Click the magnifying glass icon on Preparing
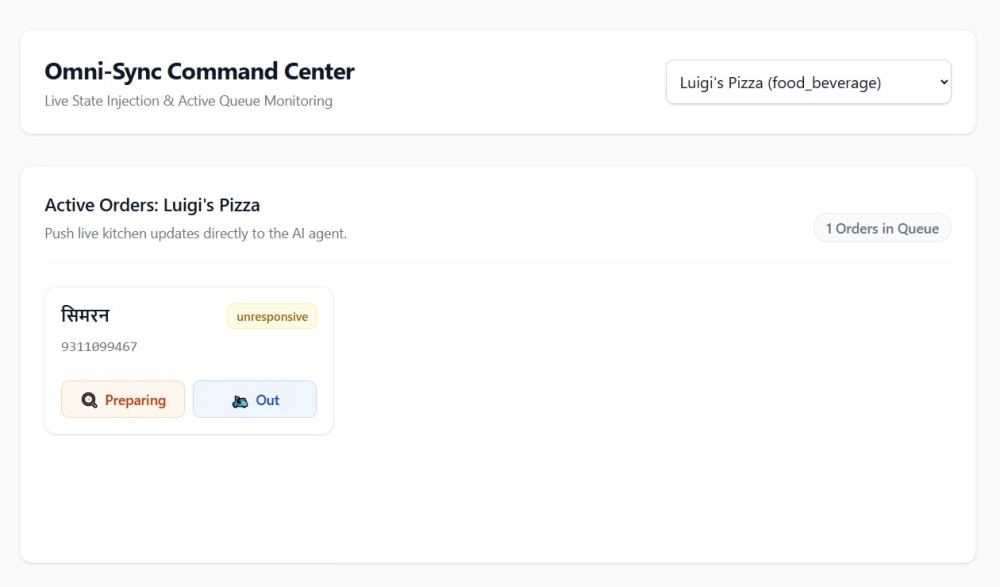 click(x=89, y=400)
